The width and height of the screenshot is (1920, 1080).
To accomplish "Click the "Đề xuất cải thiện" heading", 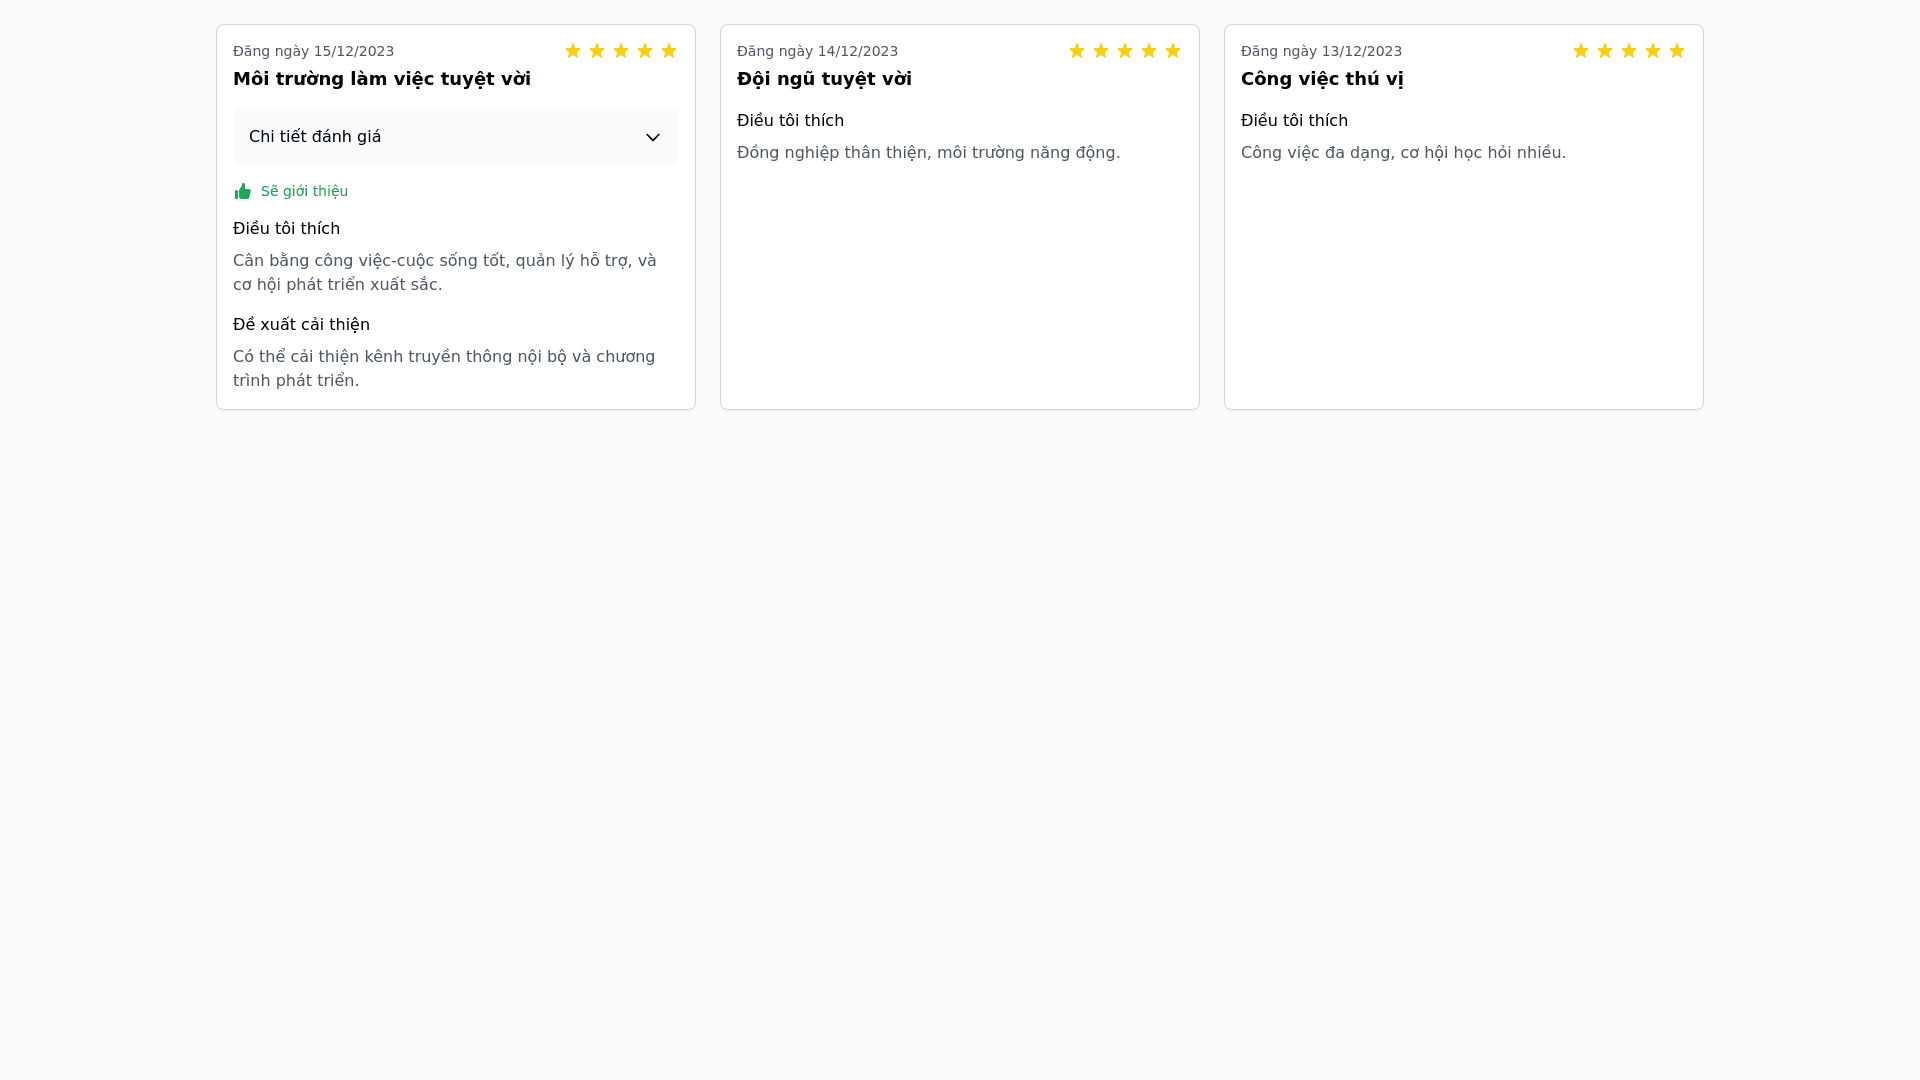I will tap(301, 325).
